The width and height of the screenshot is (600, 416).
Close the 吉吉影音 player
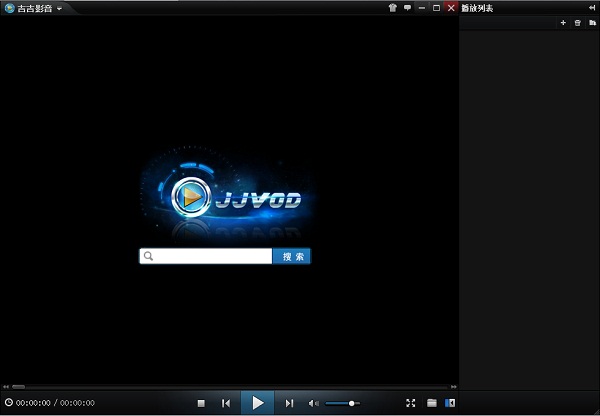click(451, 8)
